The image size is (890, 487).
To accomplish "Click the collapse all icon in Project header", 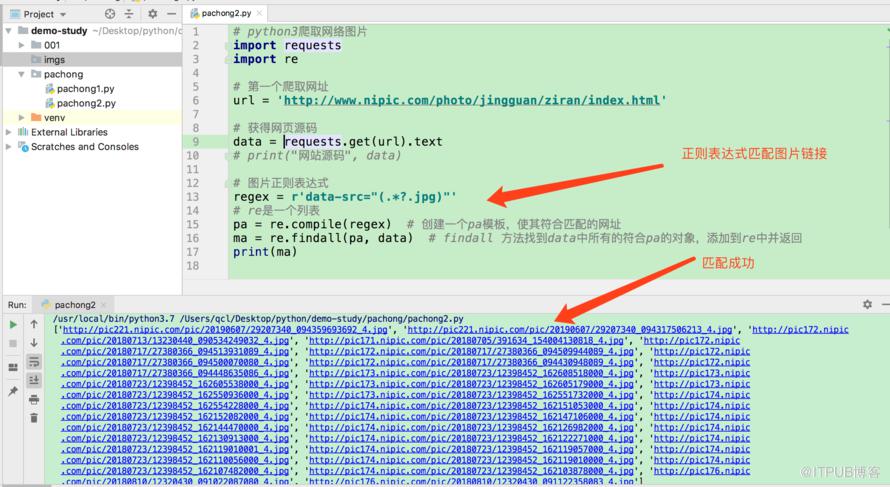I will pos(129,14).
